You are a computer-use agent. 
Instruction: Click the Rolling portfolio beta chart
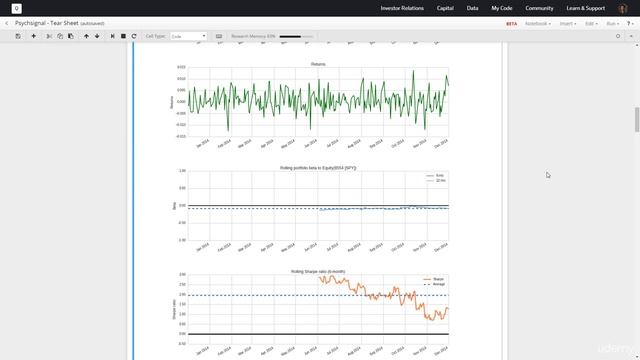pyautogui.click(x=318, y=206)
